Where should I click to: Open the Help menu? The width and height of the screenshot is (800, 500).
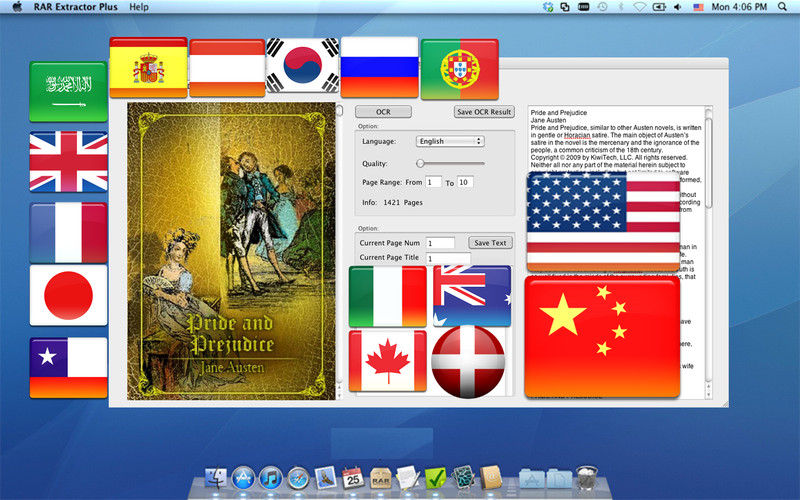point(139,7)
